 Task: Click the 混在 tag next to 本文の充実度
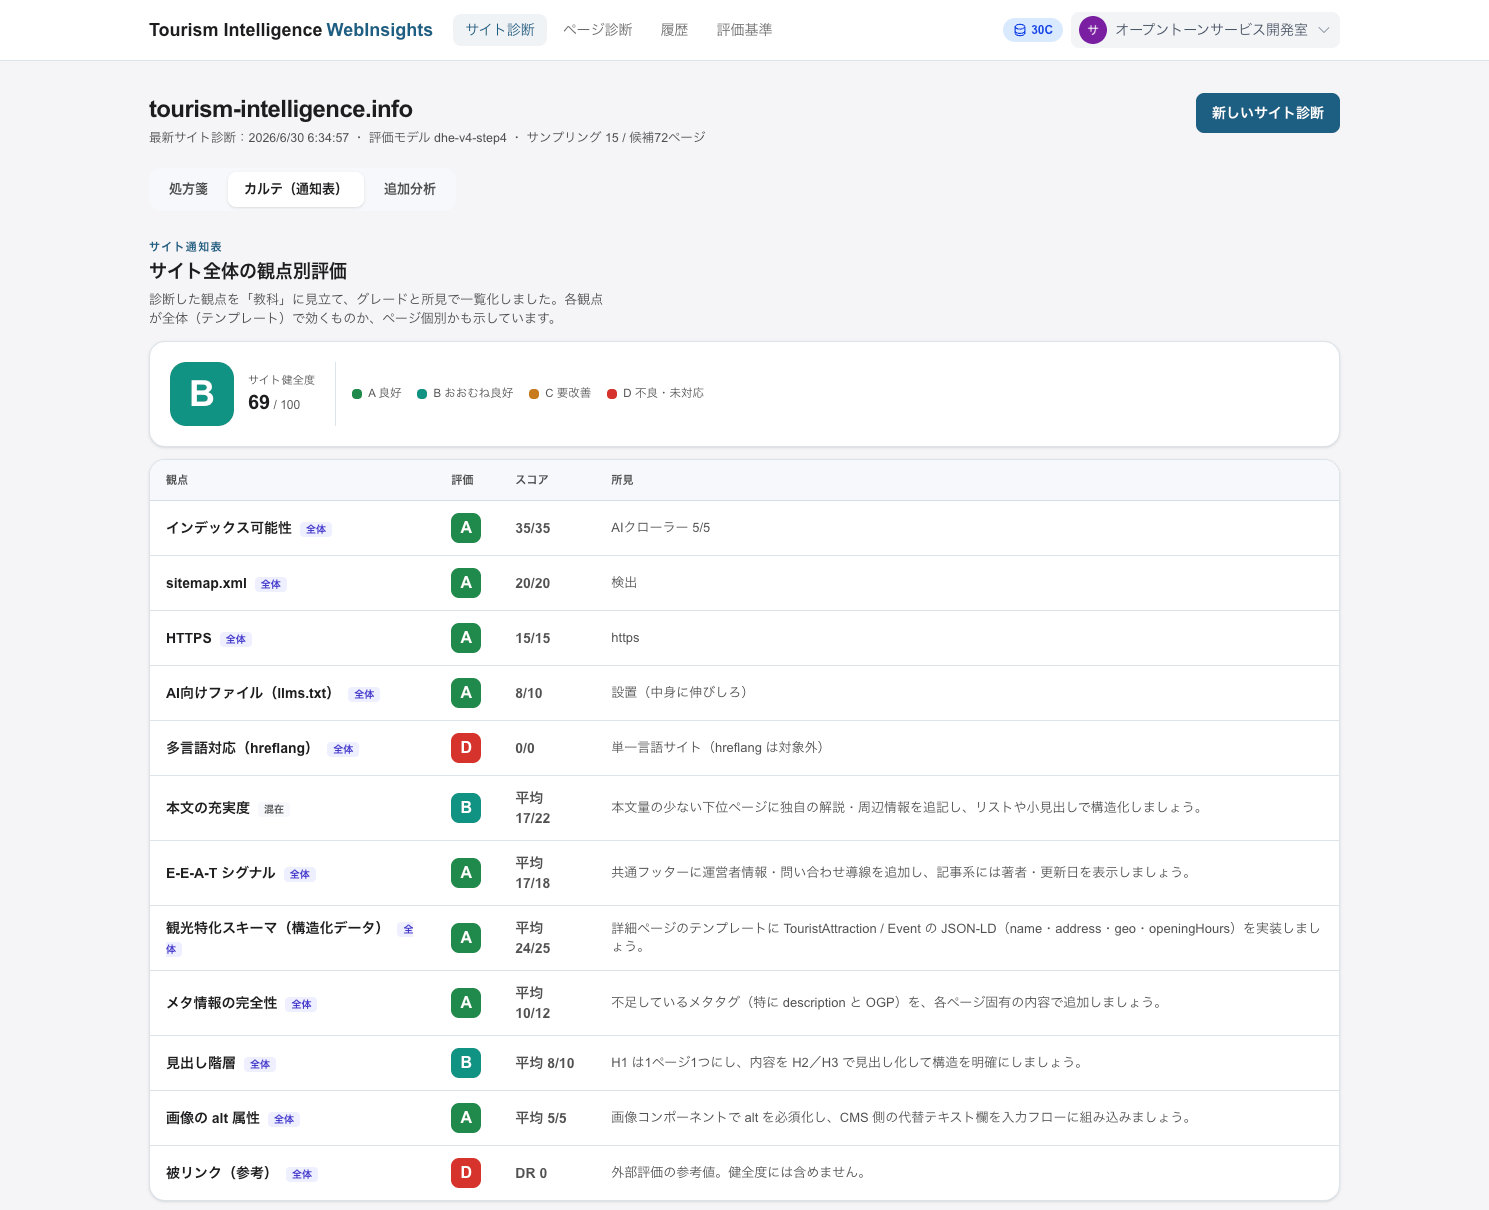(x=274, y=809)
